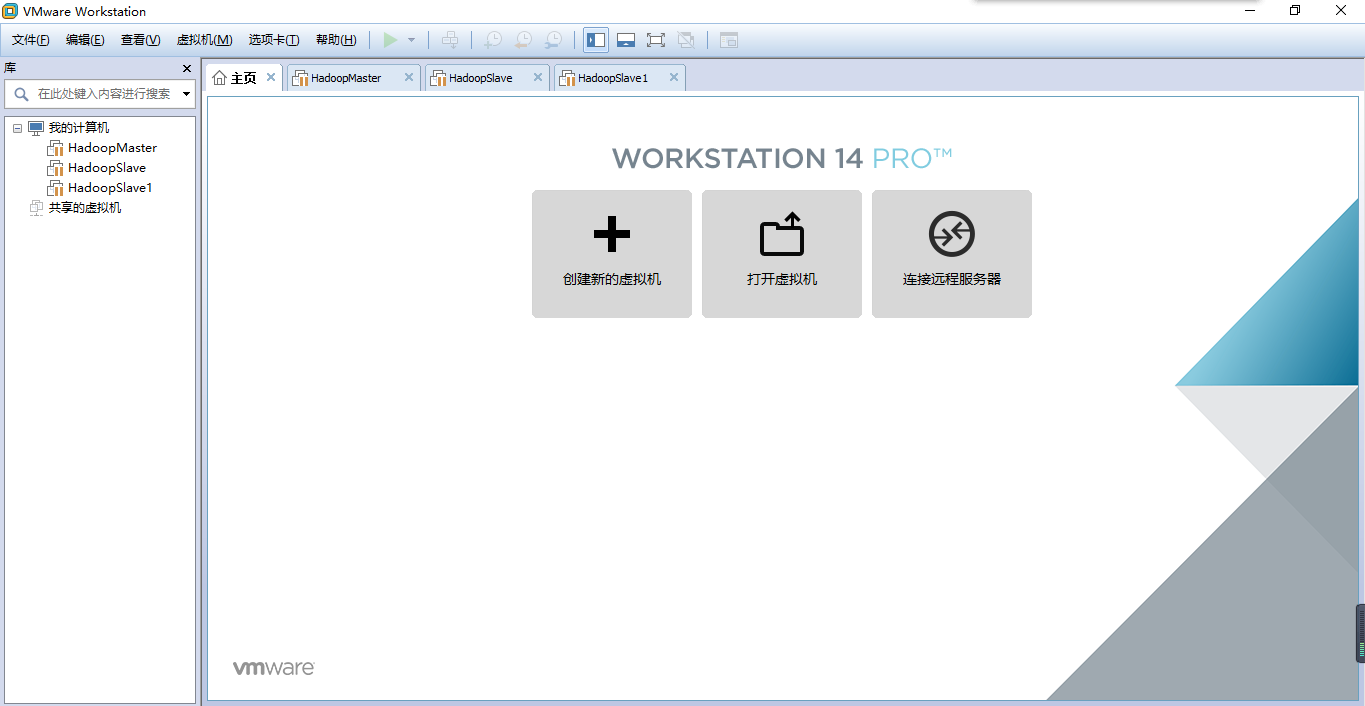
Task: Click the VM icon beside HadoopSlave tree row
Action: 55,168
